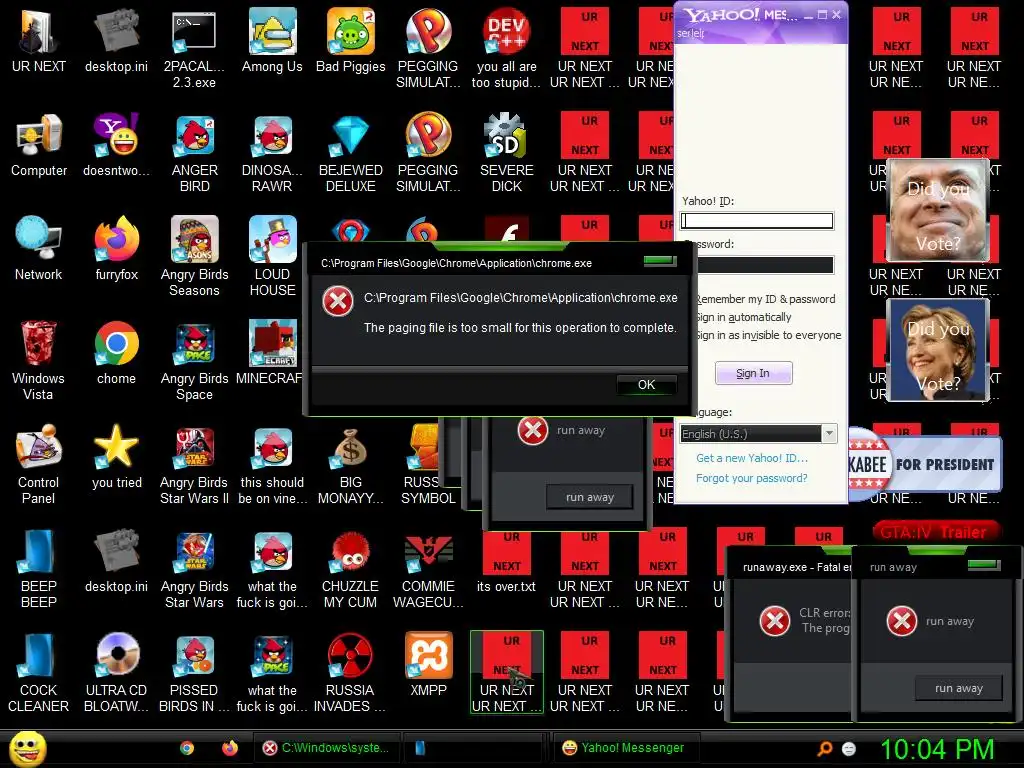
Task: Toggle Remember my ID & password option
Action: coord(766,299)
